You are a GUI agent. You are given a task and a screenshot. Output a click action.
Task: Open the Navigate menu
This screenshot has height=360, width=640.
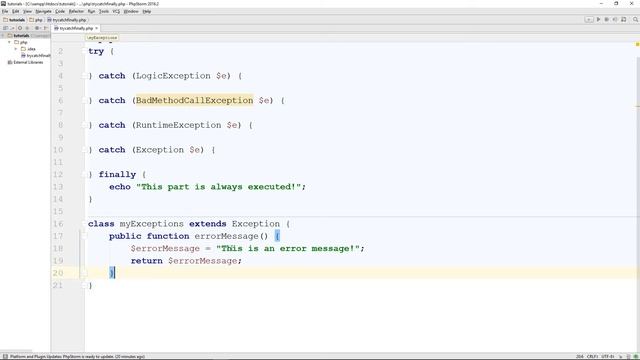pos(43,11)
